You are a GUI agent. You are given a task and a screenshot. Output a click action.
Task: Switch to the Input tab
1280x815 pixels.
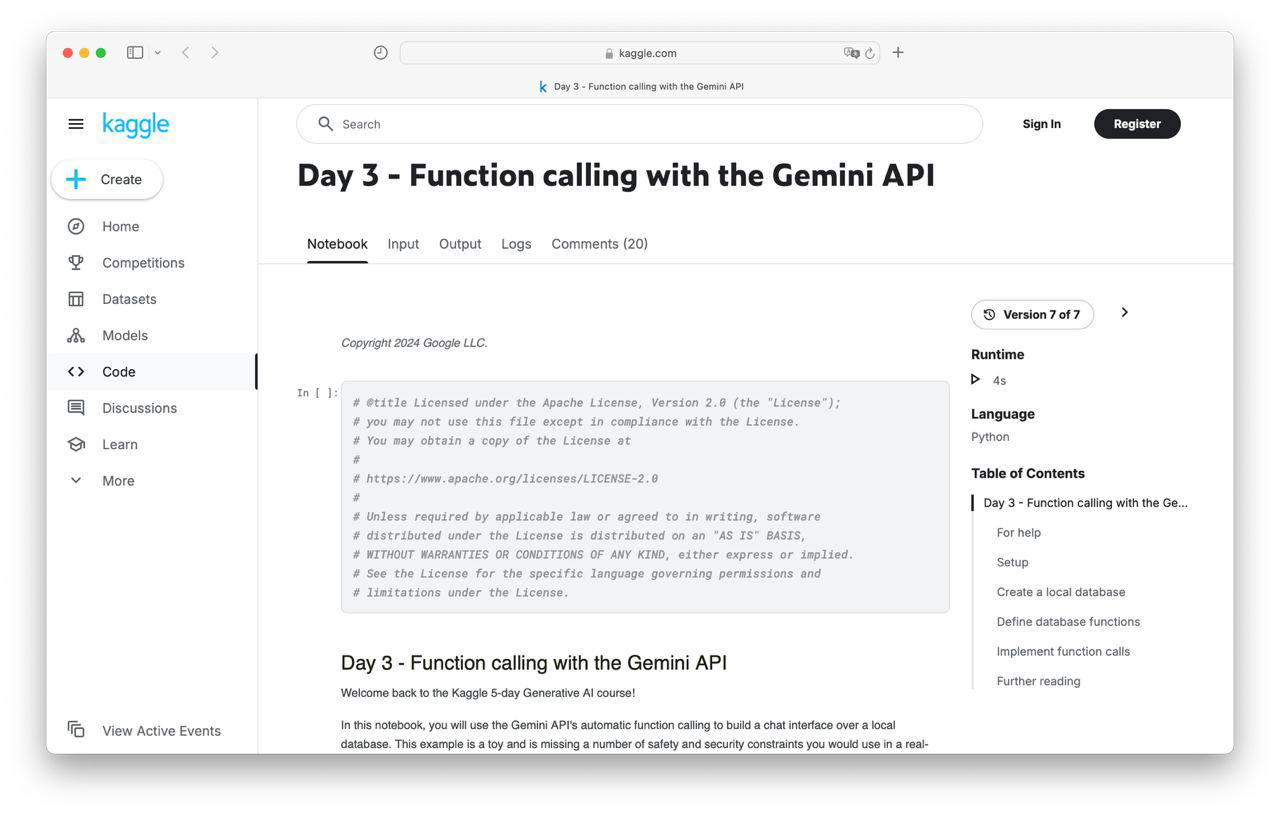coord(403,244)
